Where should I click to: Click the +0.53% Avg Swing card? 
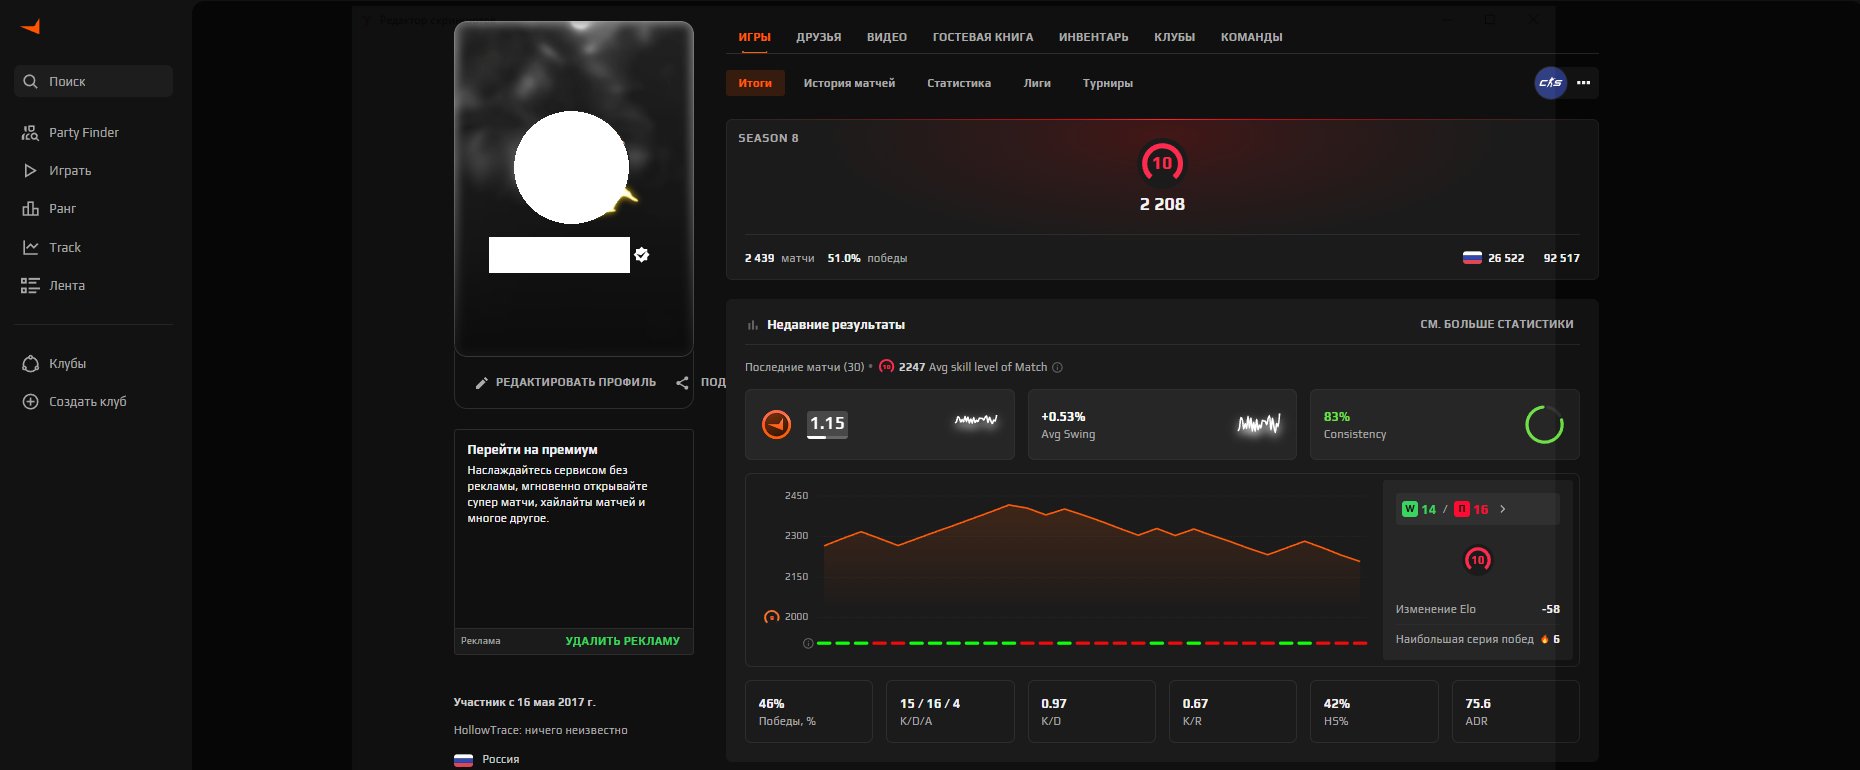[1162, 424]
